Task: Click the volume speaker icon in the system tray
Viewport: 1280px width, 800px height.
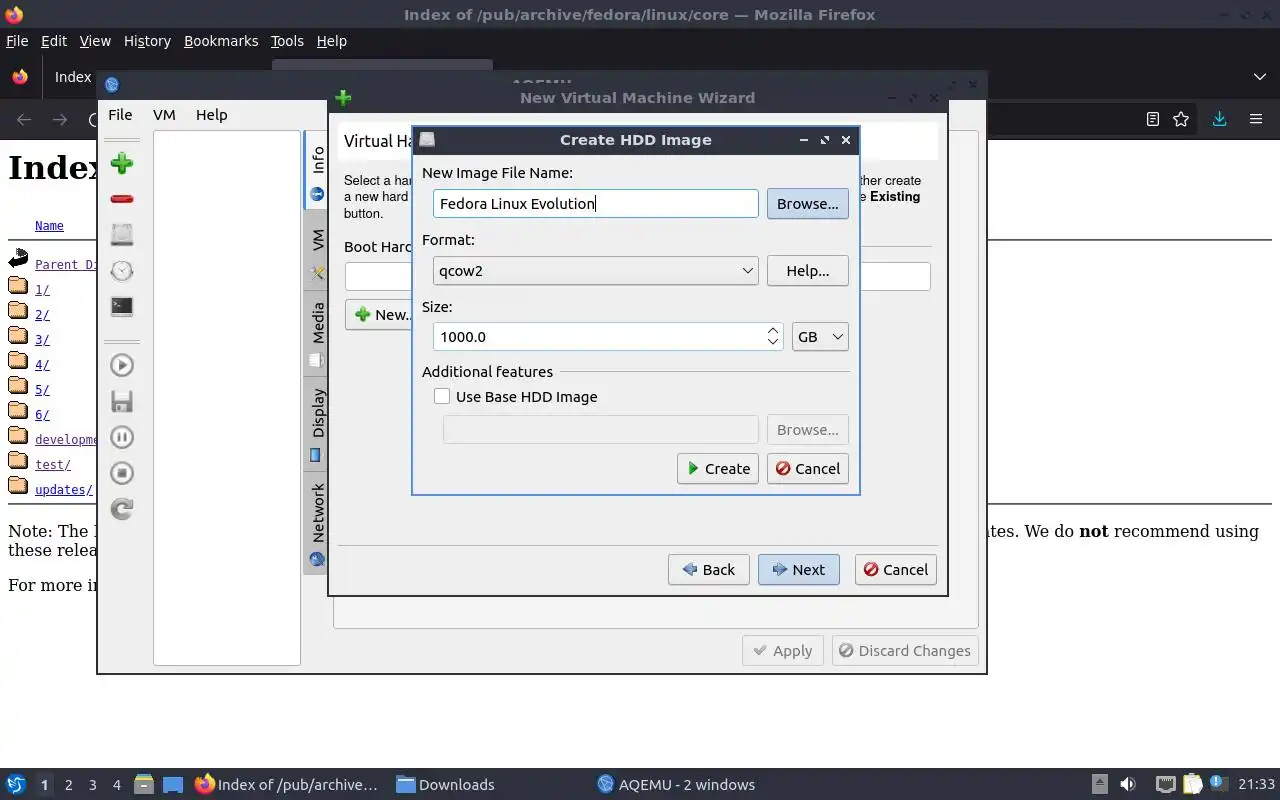Action: point(1128,785)
